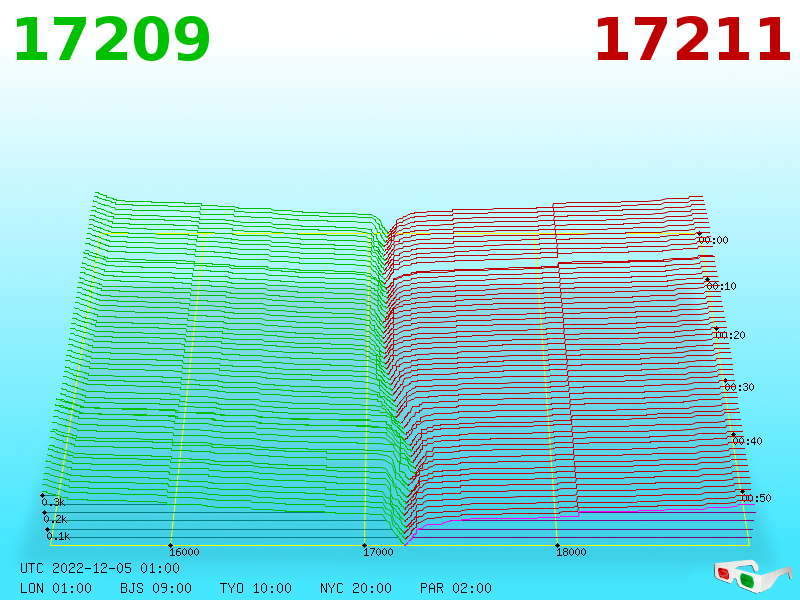The height and width of the screenshot is (600, 800).
Task: Click the red ask price 17211
Action: [692, 40]
